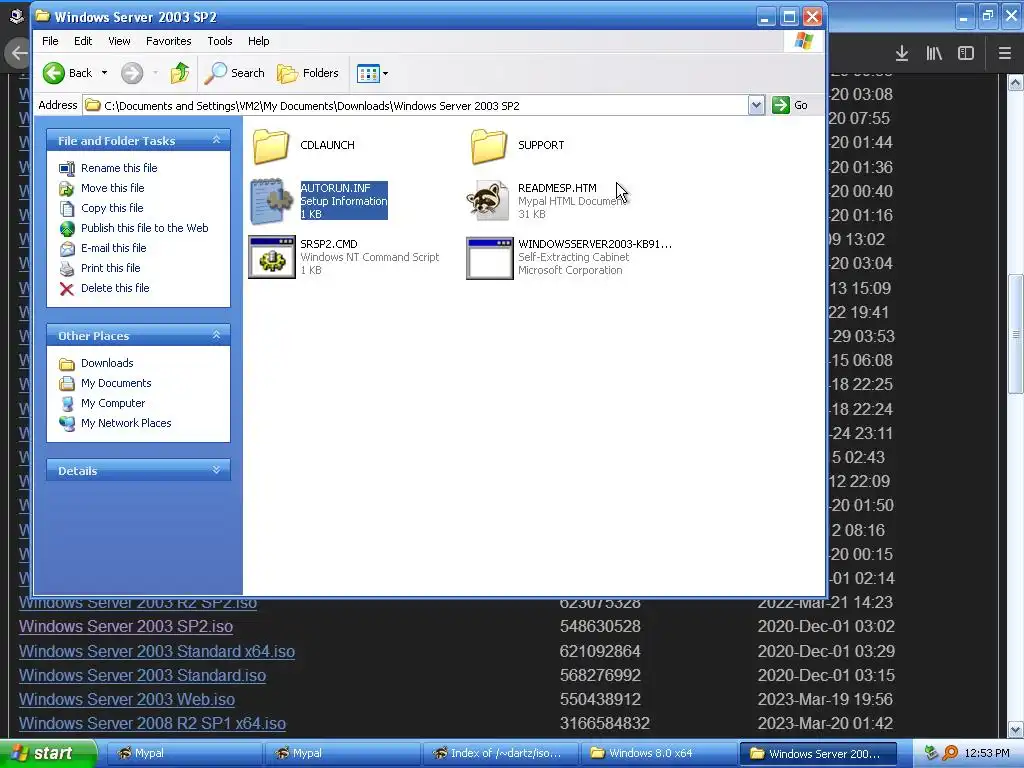Viewport: 1024px width, 768px height.
Task: Open Windows Server 2003 Standard x64.iso link
Action: 157,651
